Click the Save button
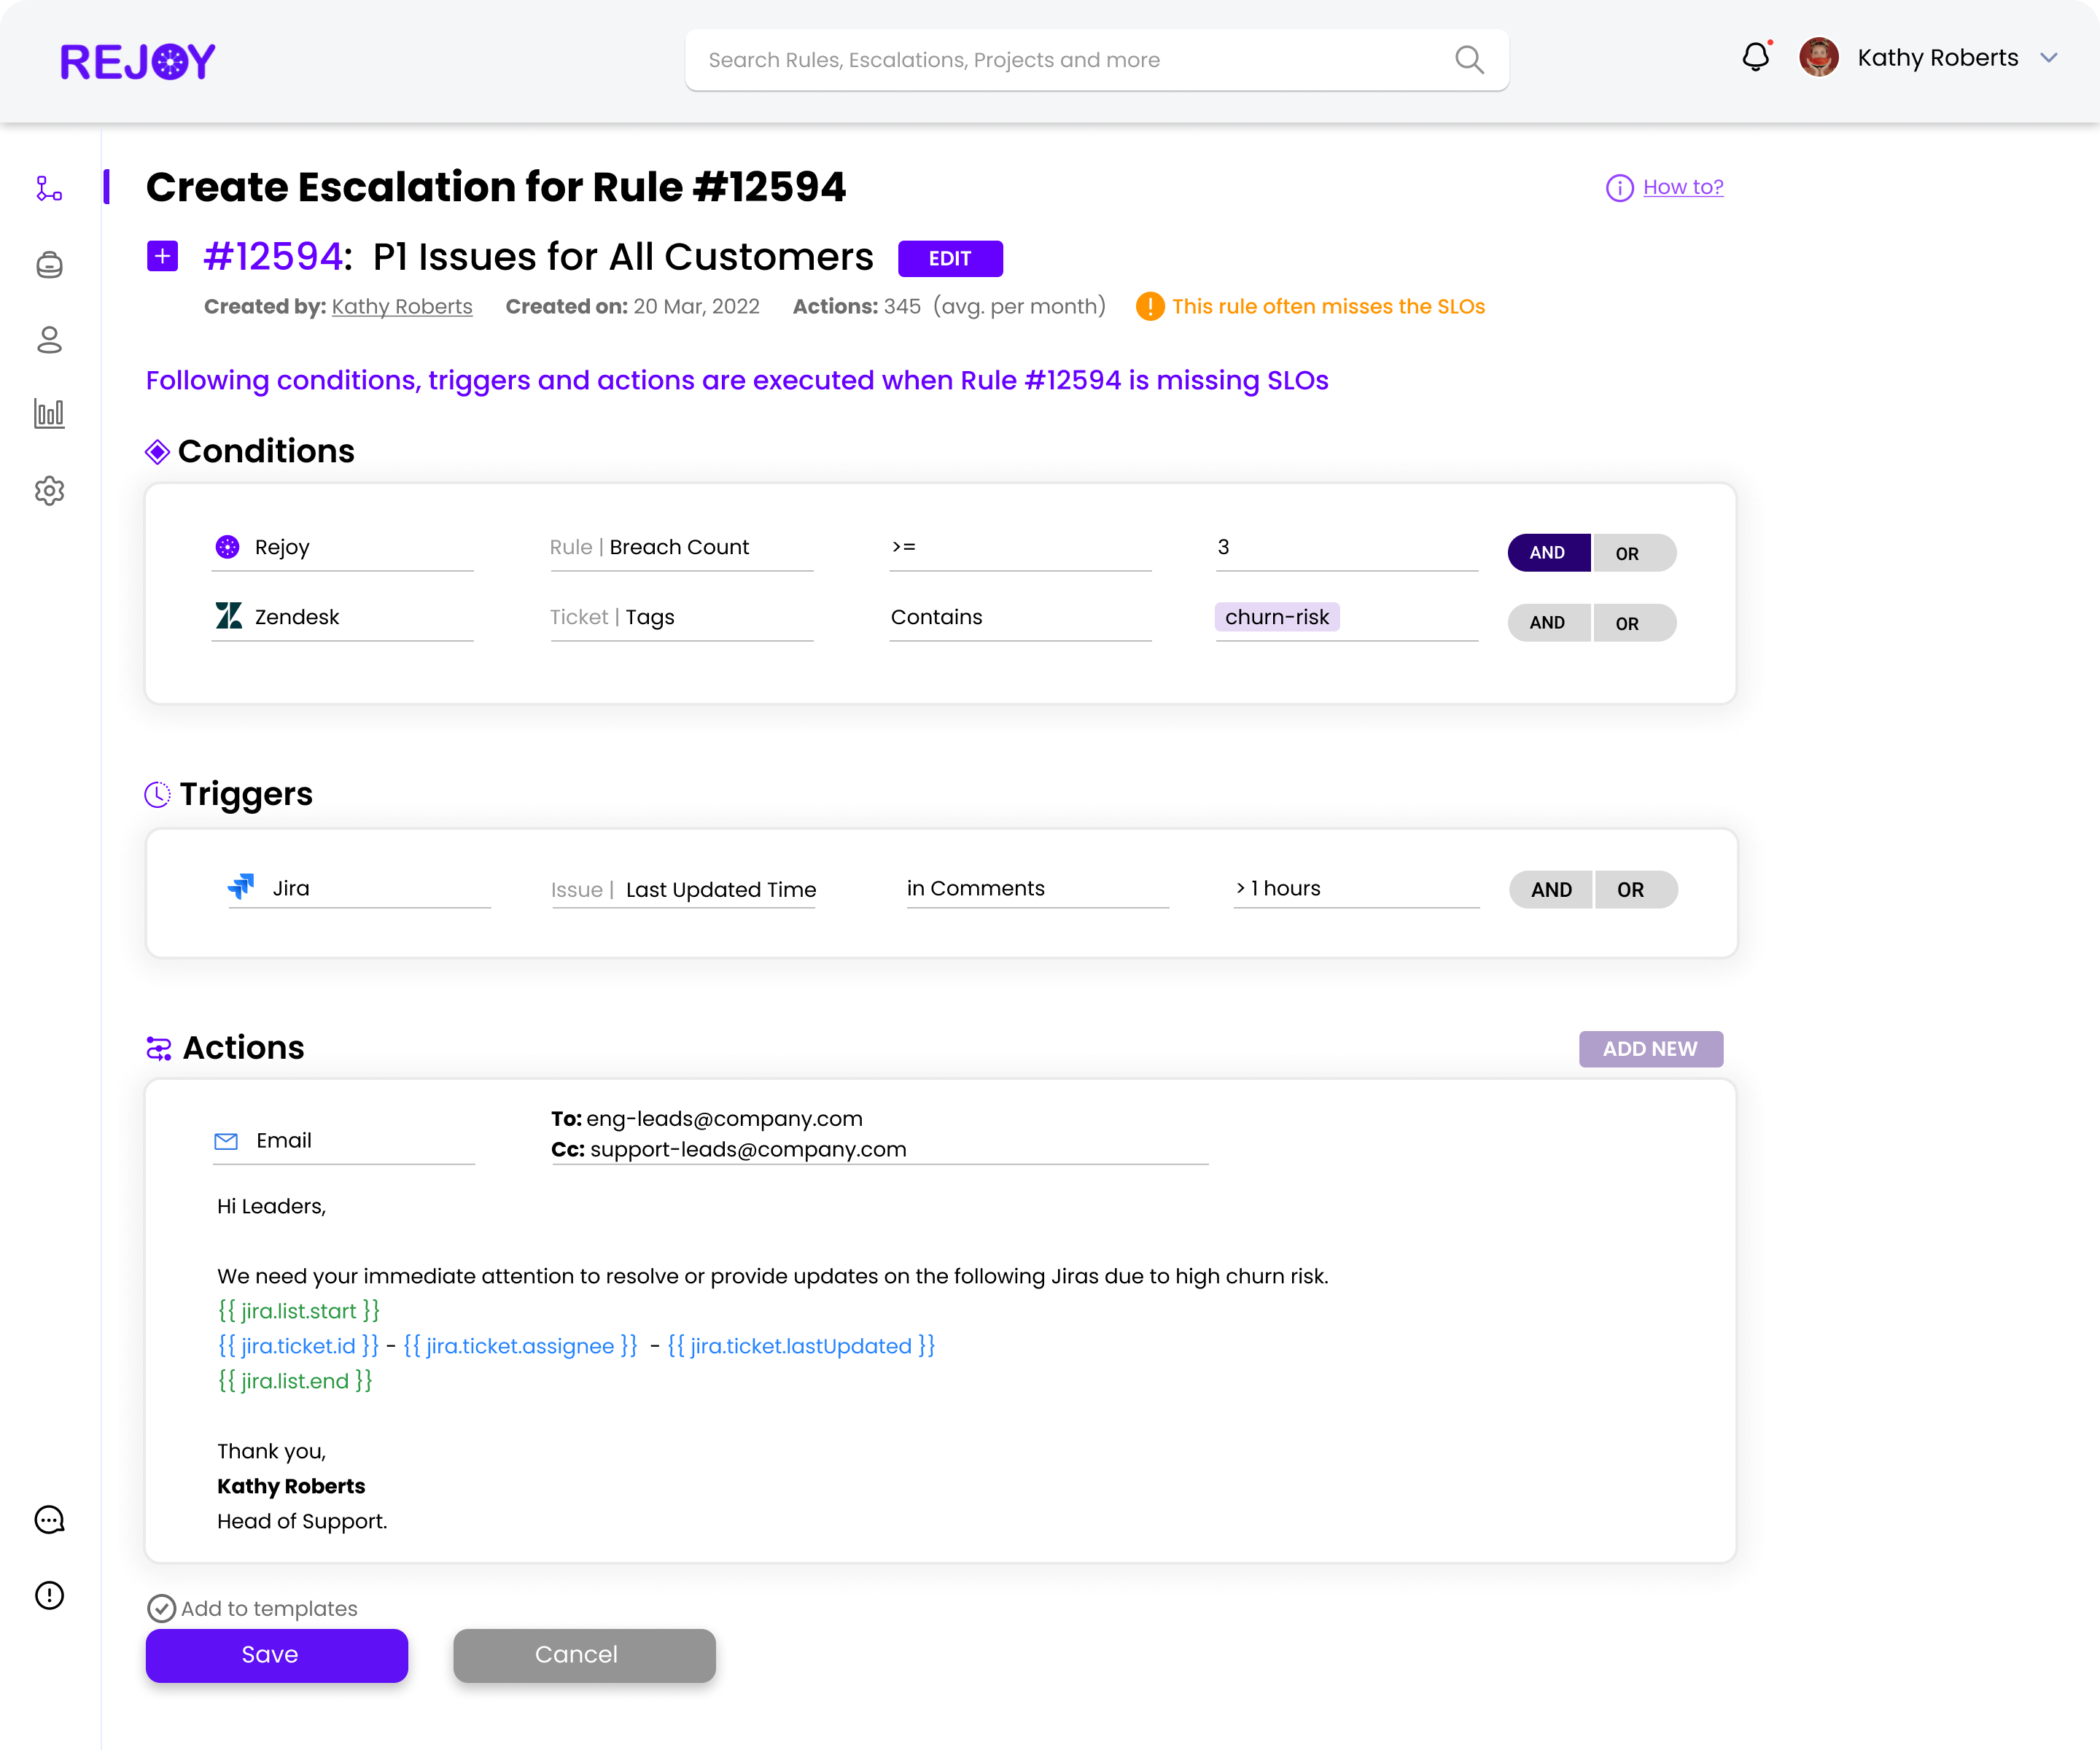 (x=276, y=1655)
